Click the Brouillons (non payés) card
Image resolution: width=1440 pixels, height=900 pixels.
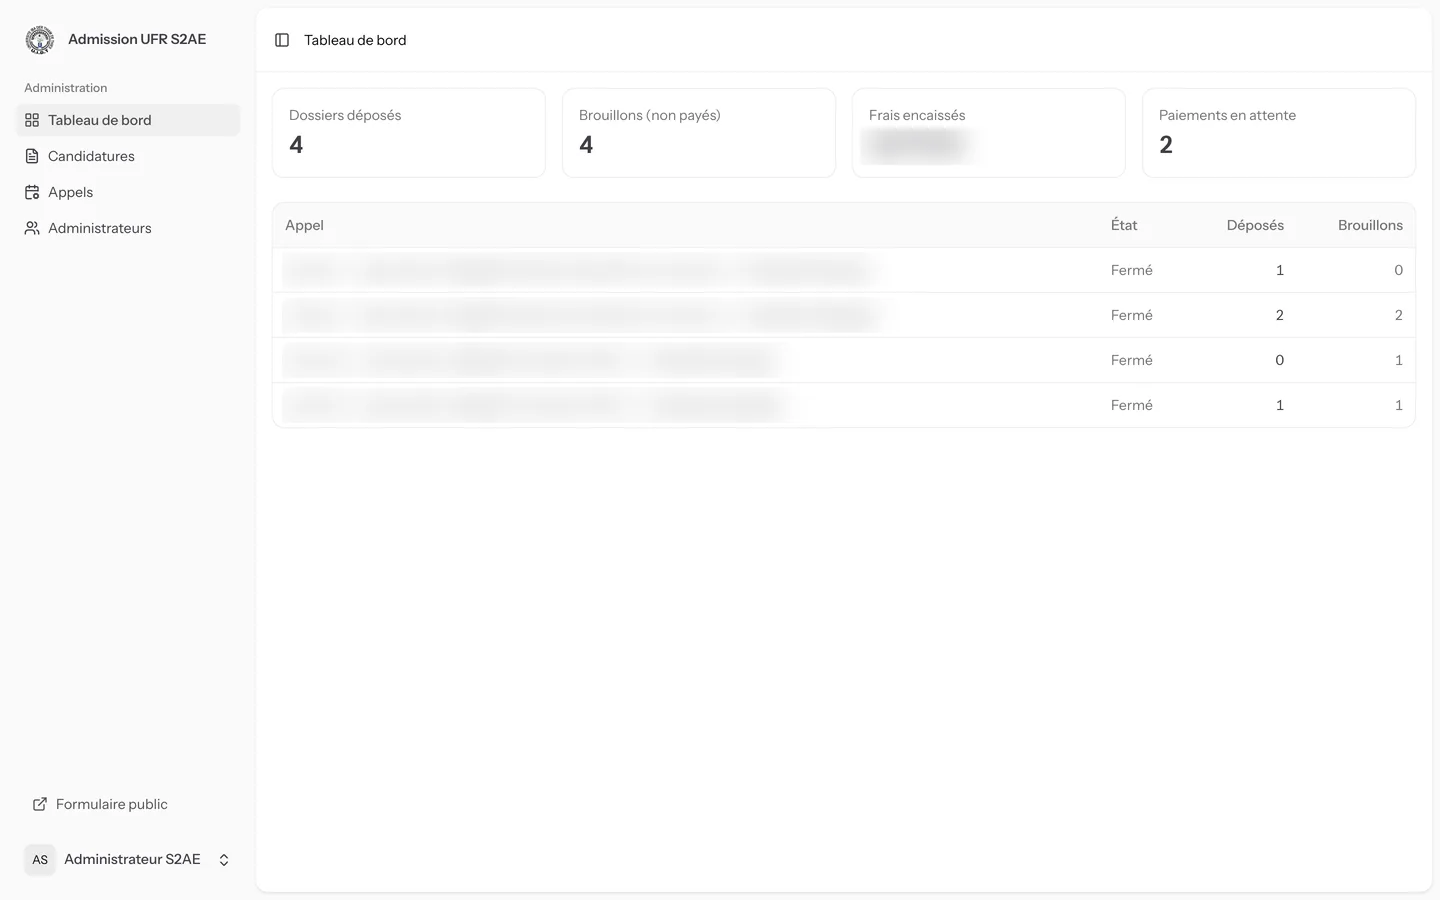699,133
